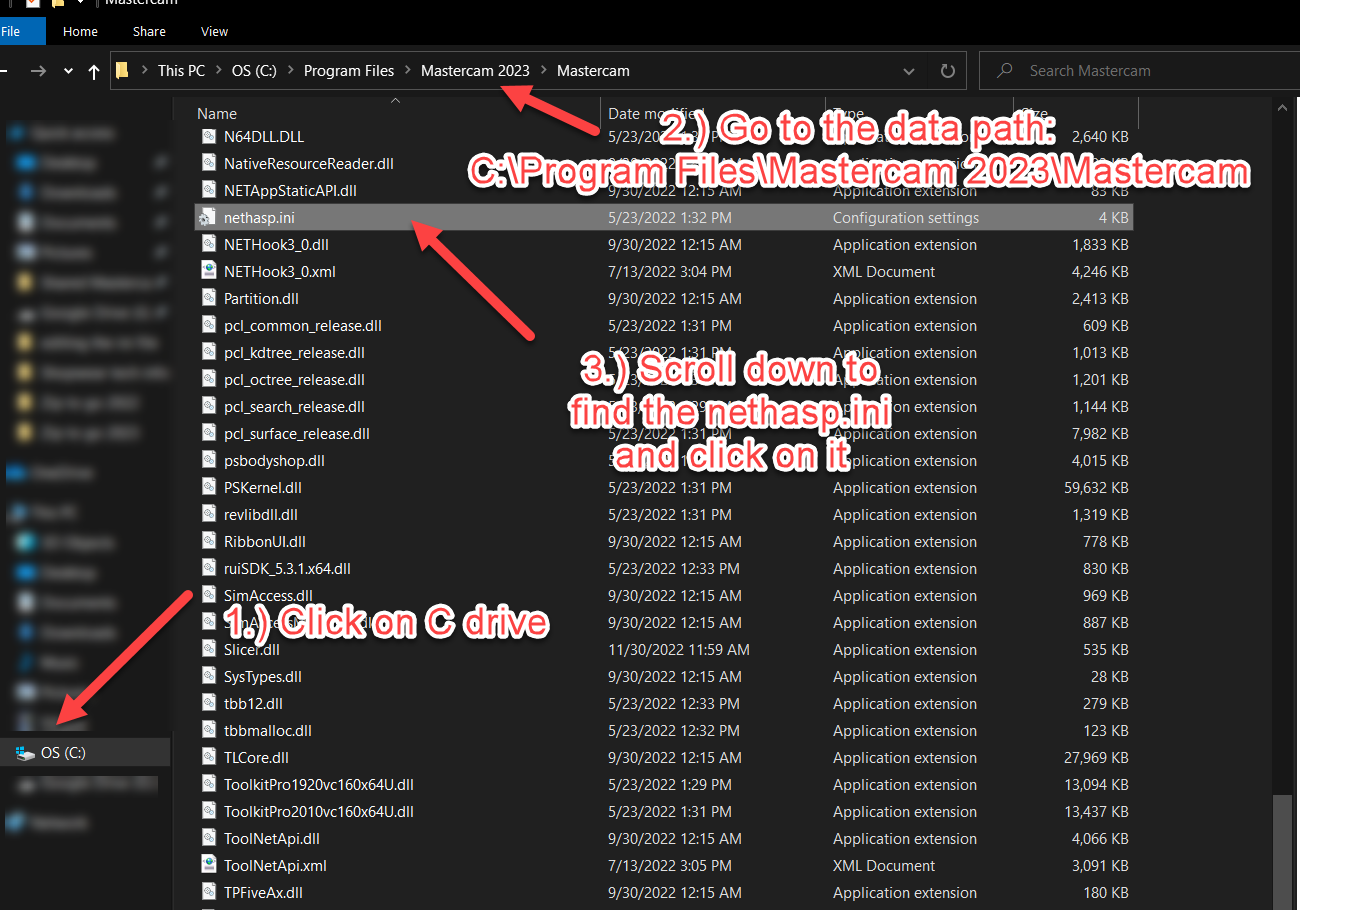
Task: Open the Share ribbon tab
Action: [x=149, y=31]
